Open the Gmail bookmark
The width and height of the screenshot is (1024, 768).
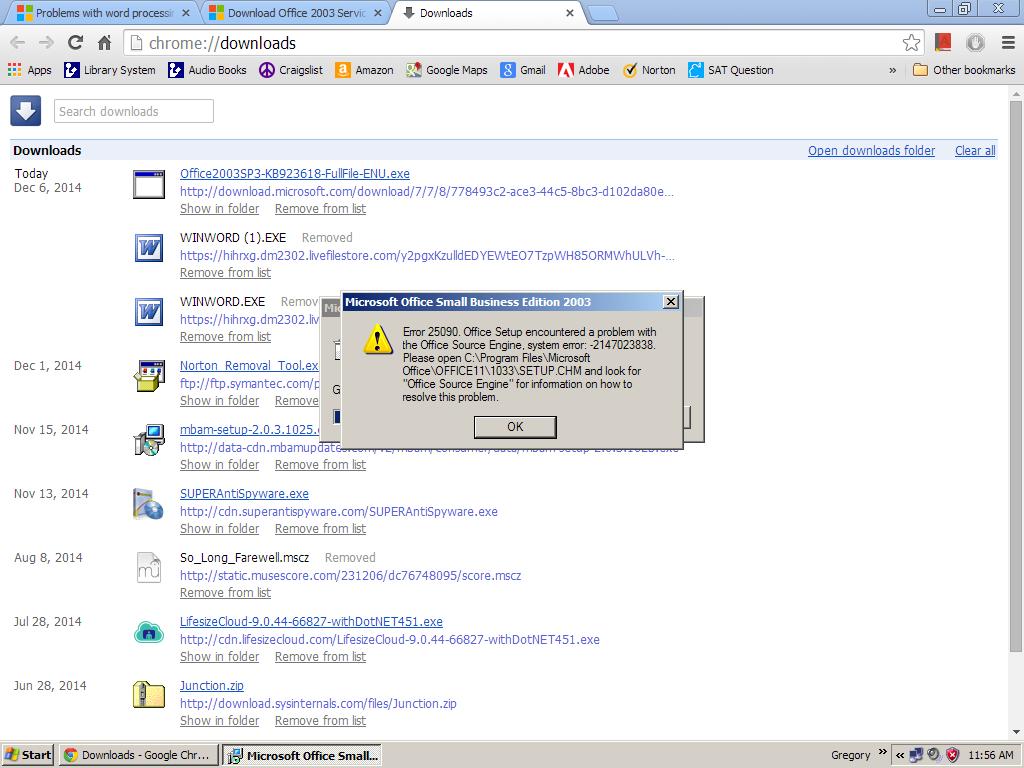pos(522,70)
